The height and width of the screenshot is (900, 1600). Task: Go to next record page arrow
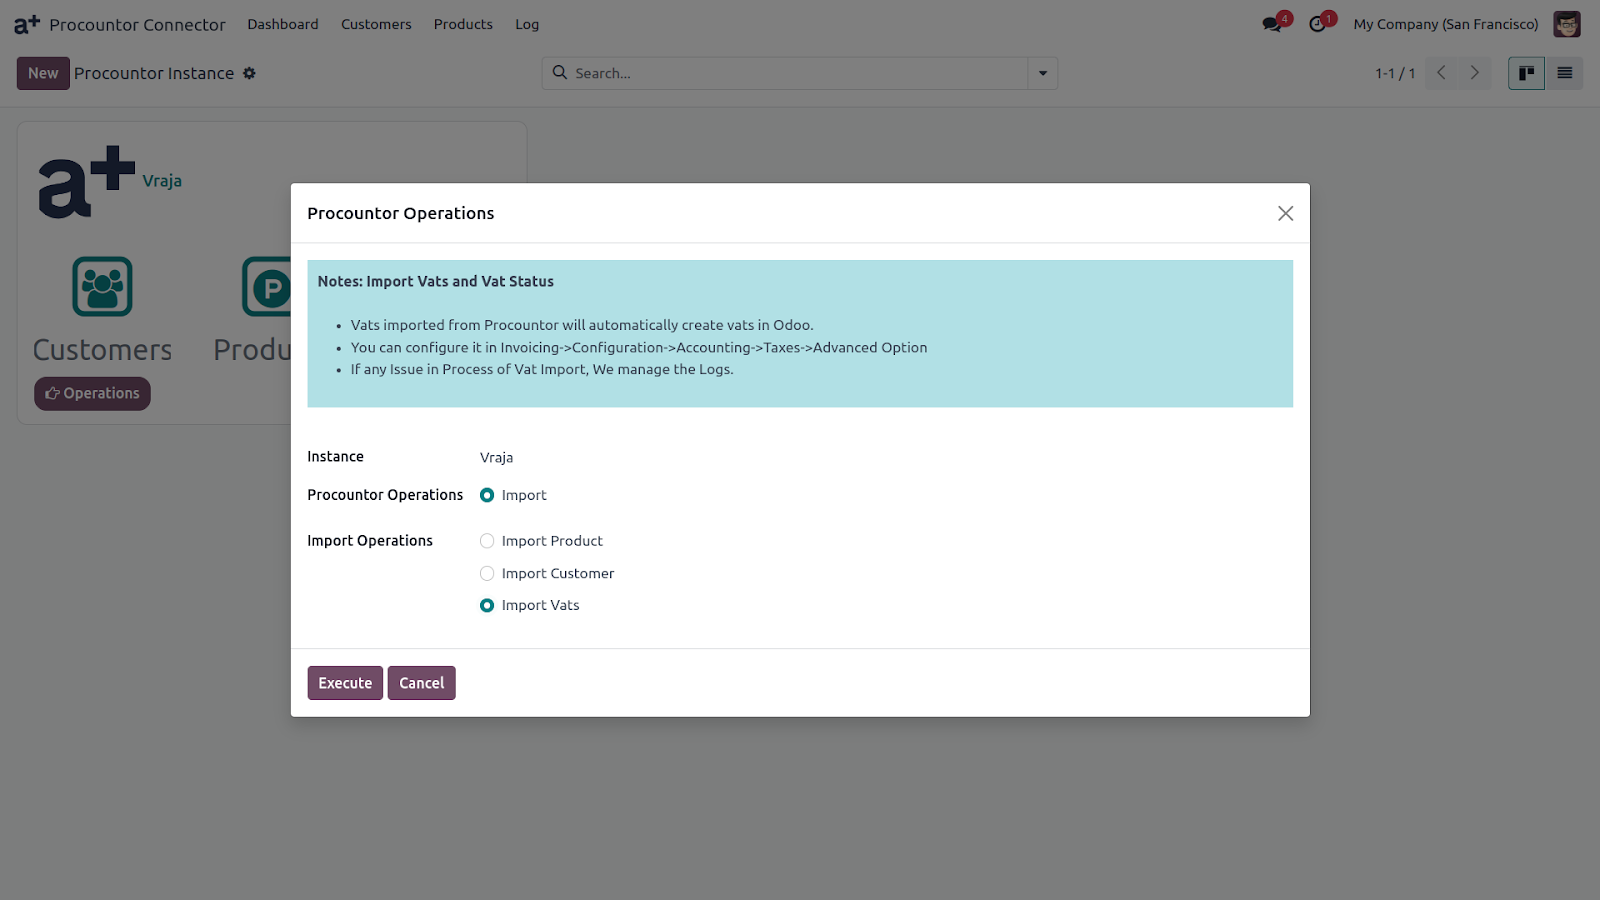coord(1474,73)
